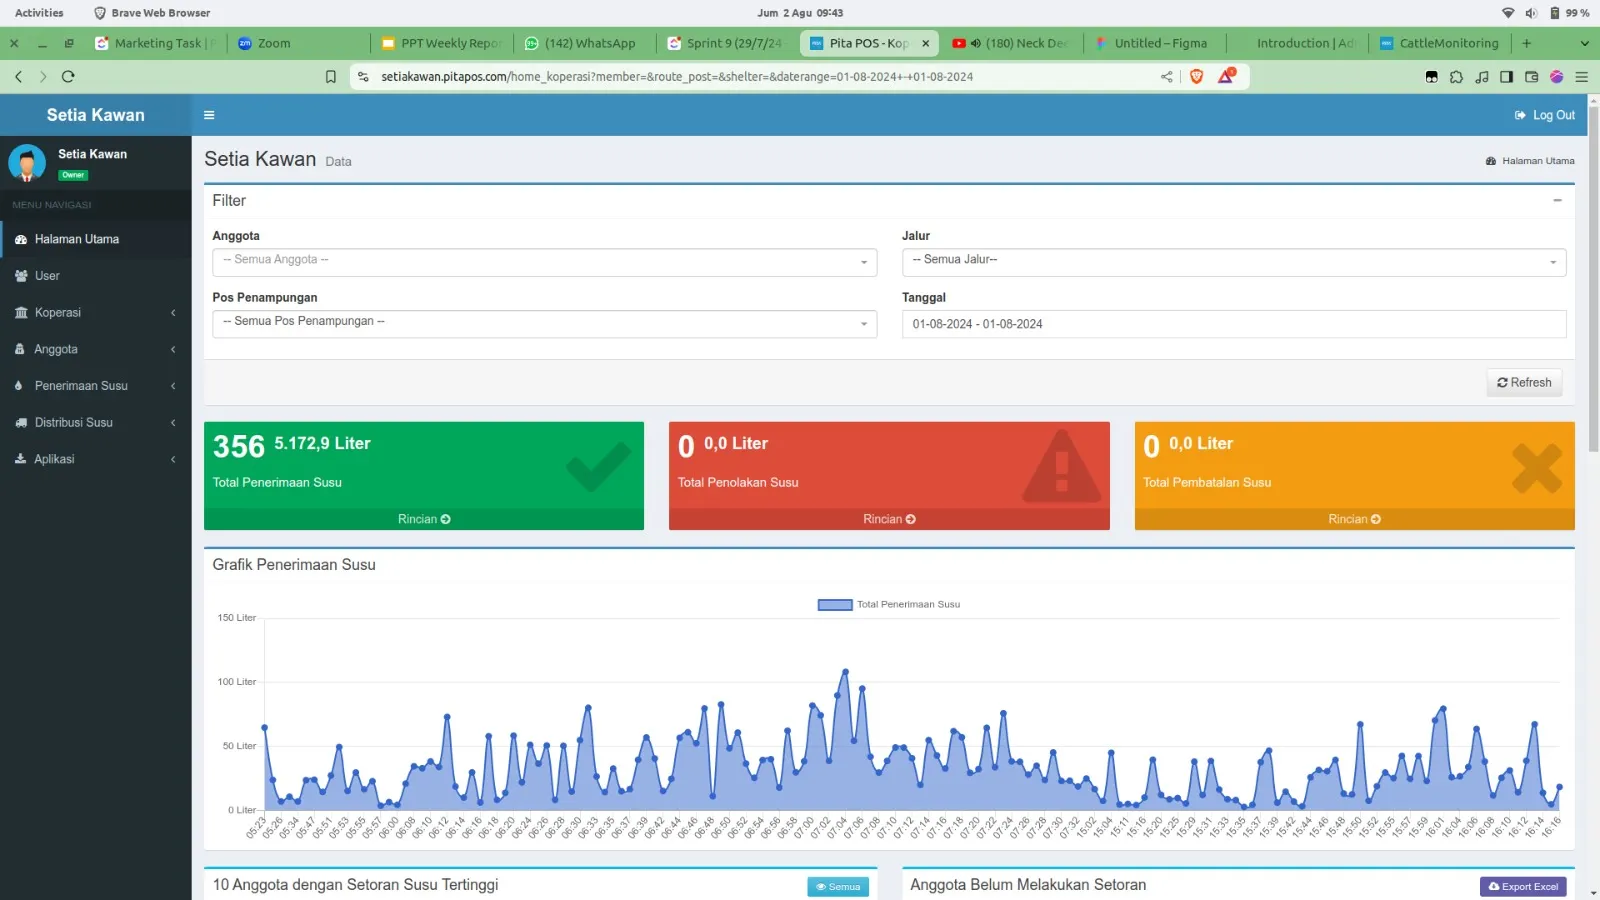
Task: Open the Semua Anggota dropdown
Action: pyautogui.click(x=544, y=262)
